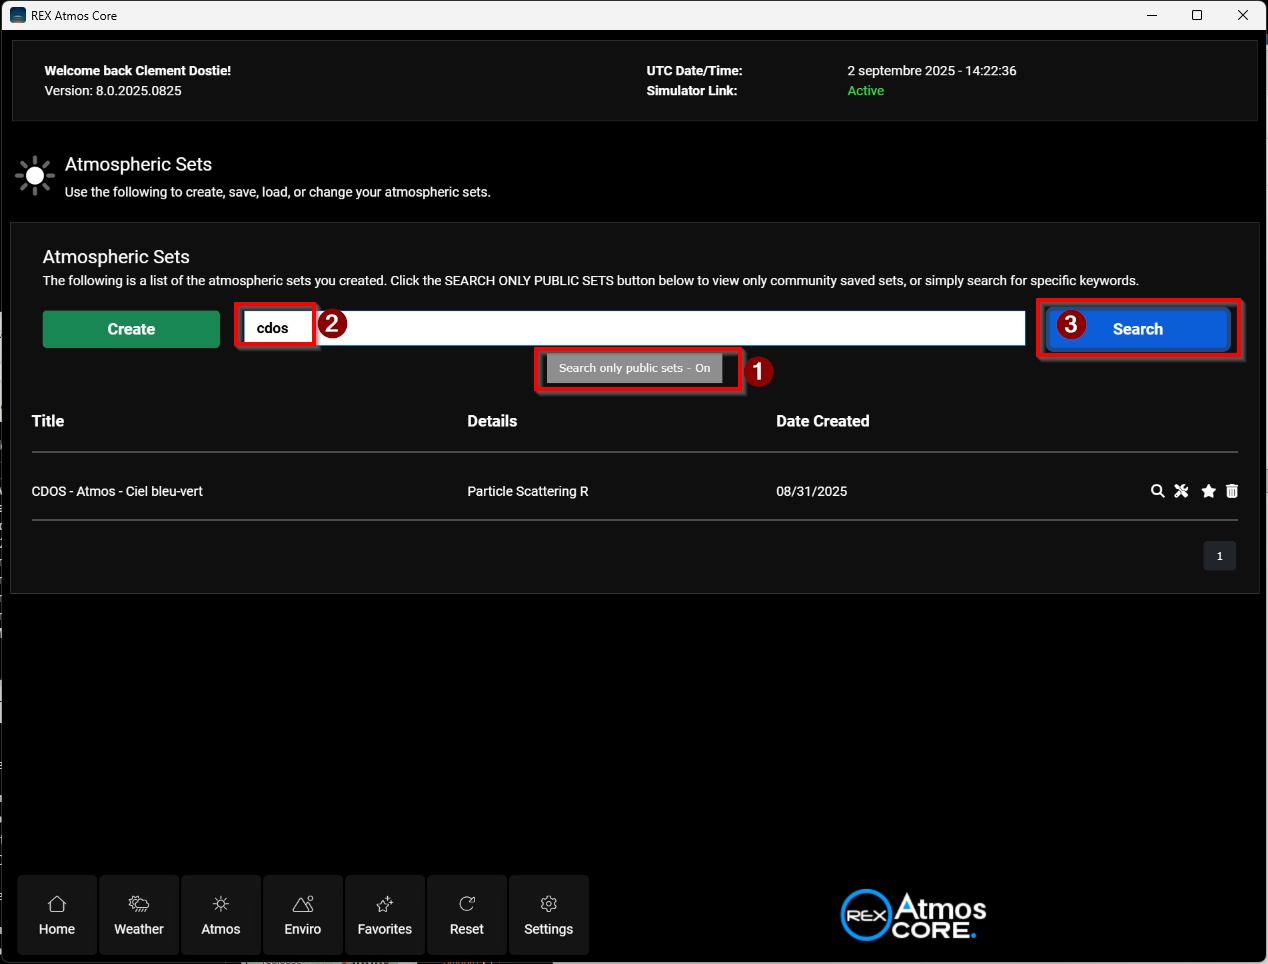Maximize the REX Atmos Core window
1268x964 pixels.
point(1197,15)
